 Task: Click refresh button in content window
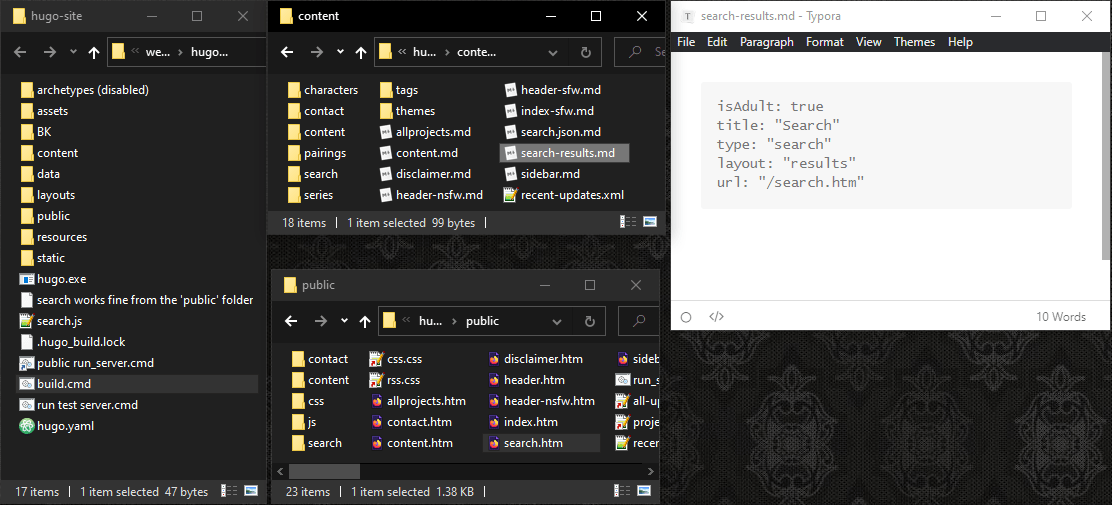coord(585,52)
